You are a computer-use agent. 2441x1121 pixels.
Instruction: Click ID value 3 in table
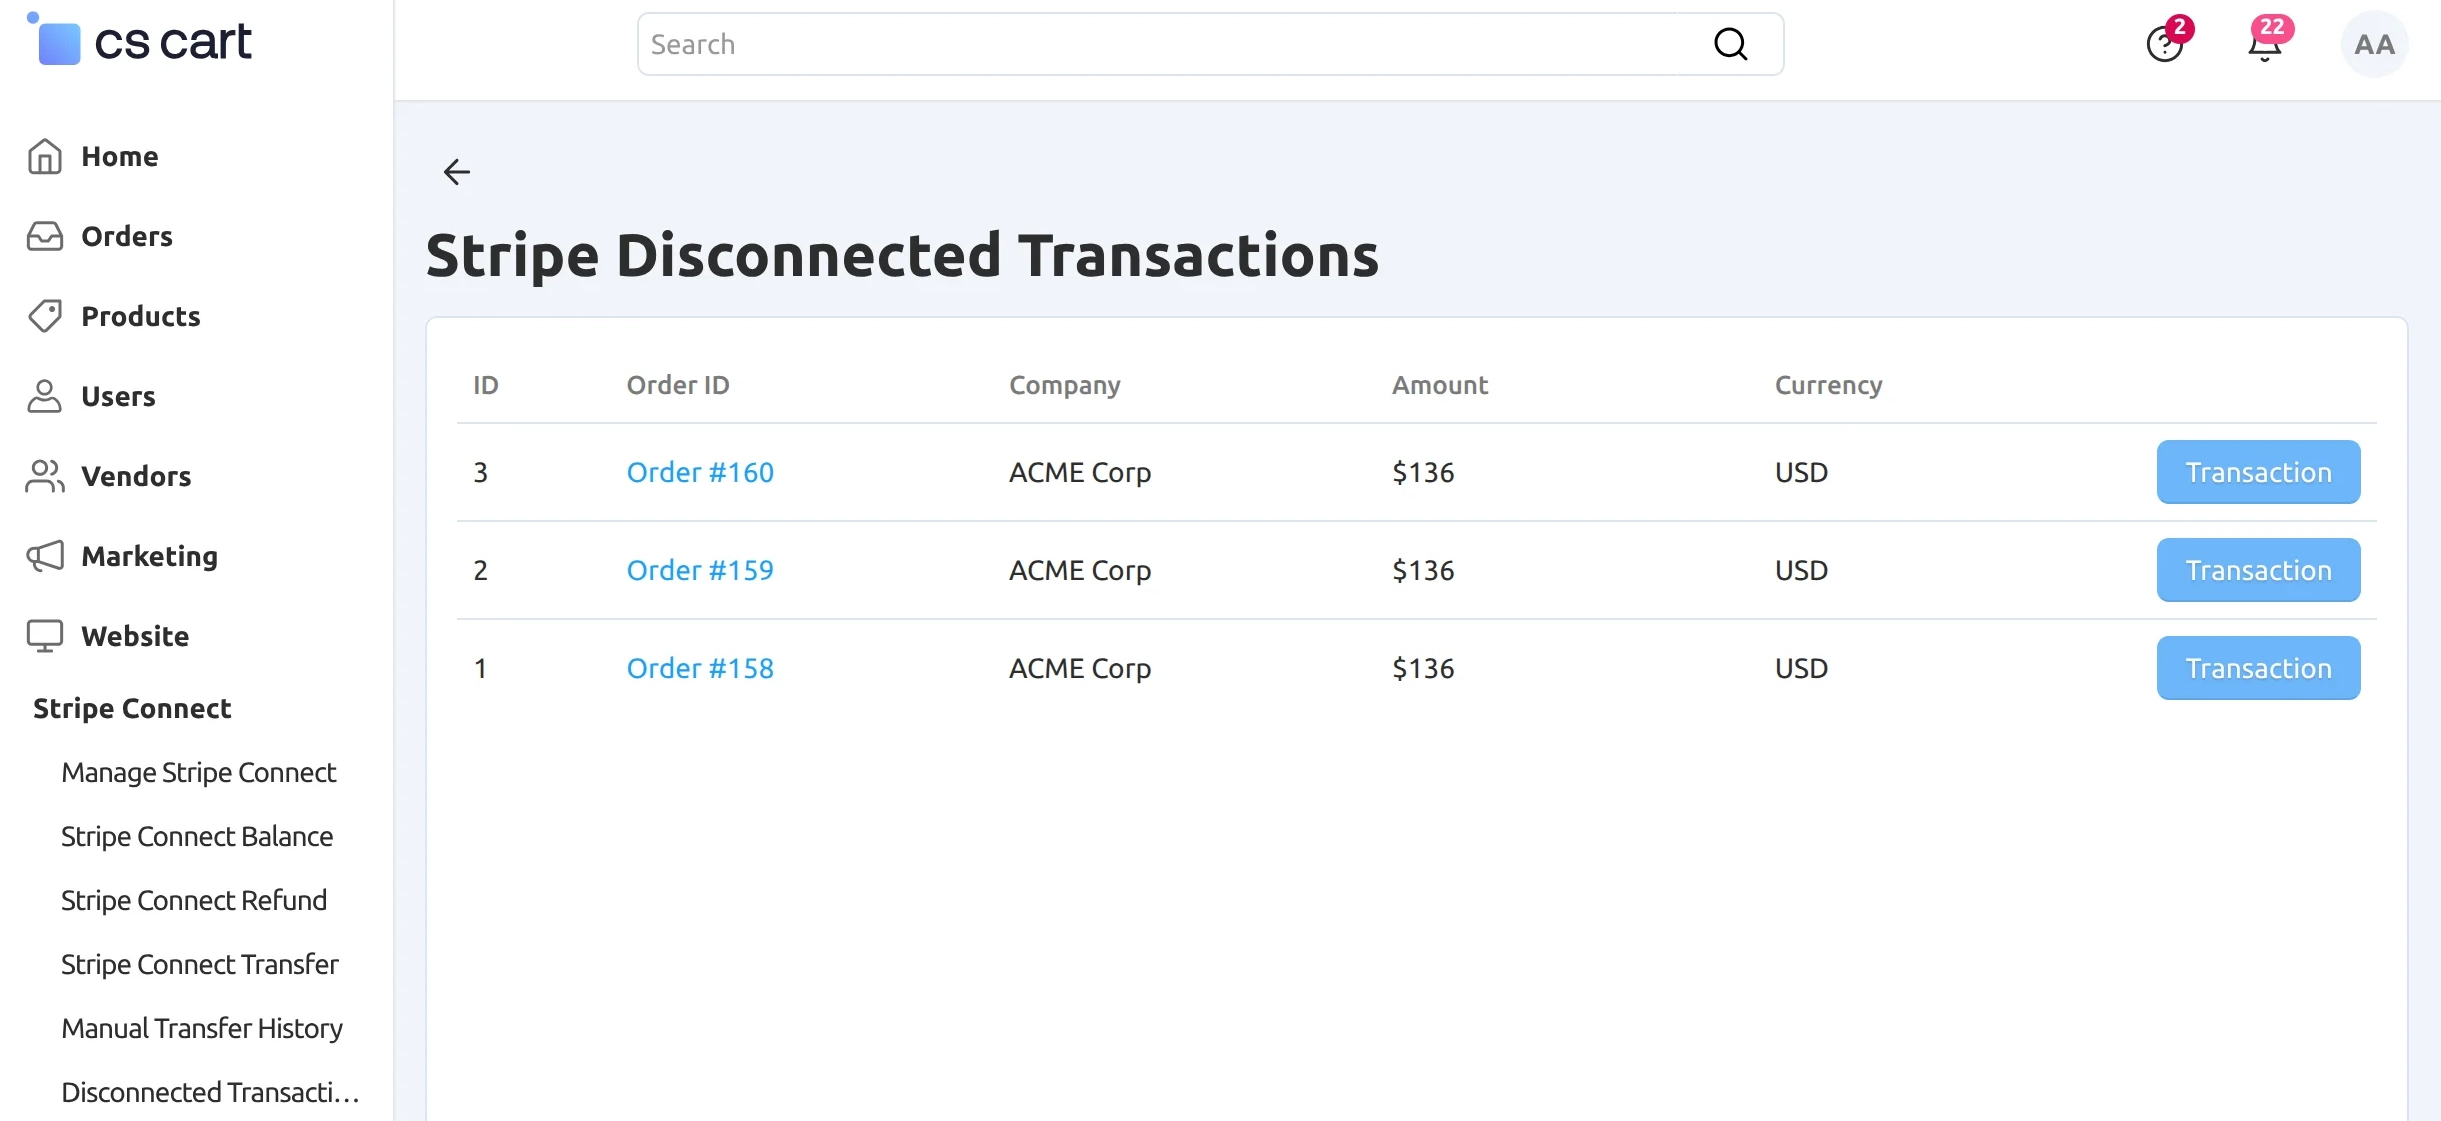pos(481,472)
